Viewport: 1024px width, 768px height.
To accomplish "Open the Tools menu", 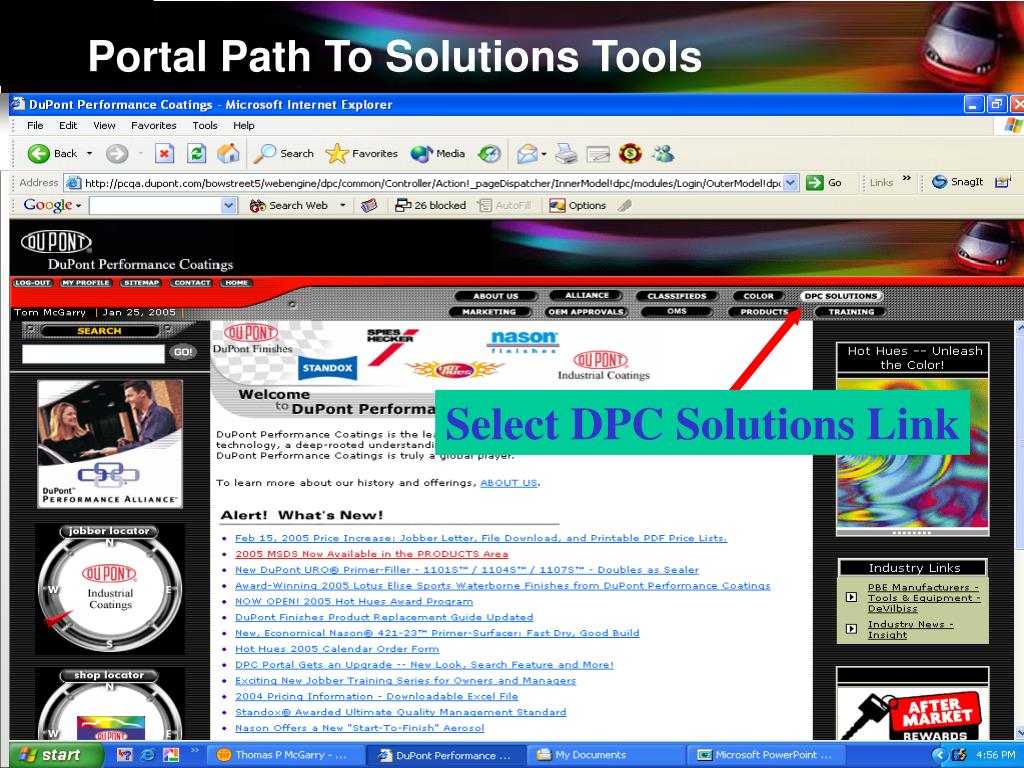I will click(204, 125).
